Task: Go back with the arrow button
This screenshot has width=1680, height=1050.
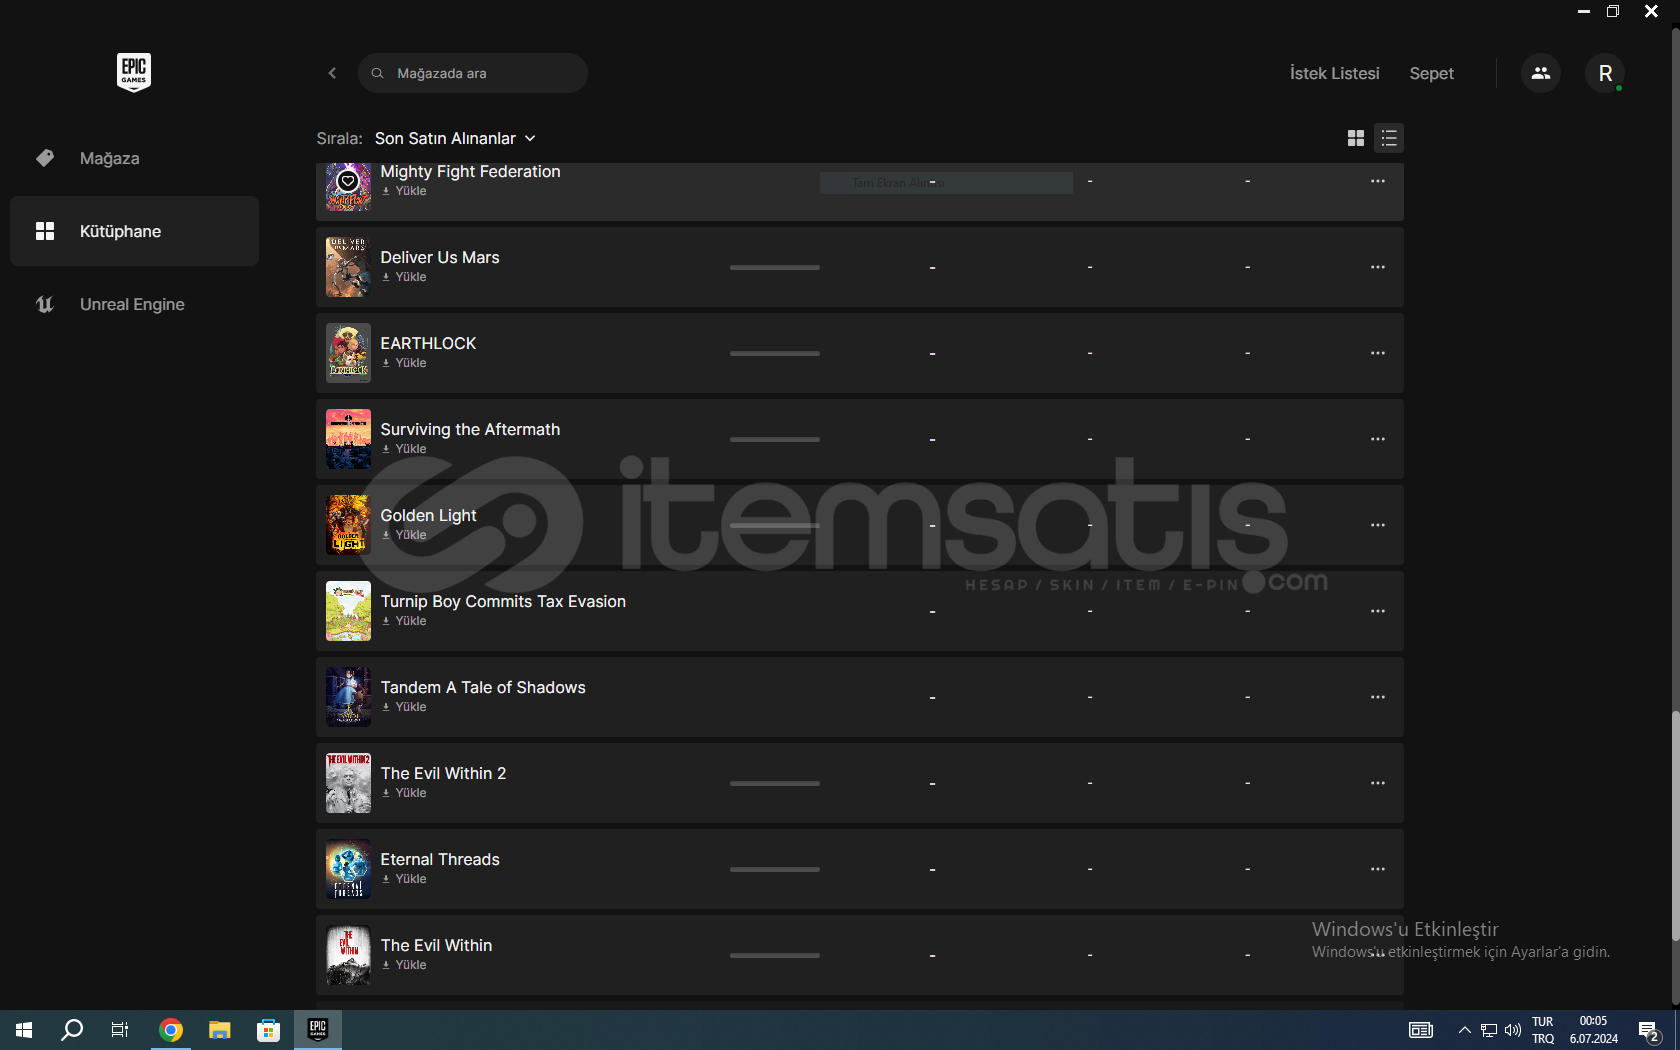Action: point(332,73)
